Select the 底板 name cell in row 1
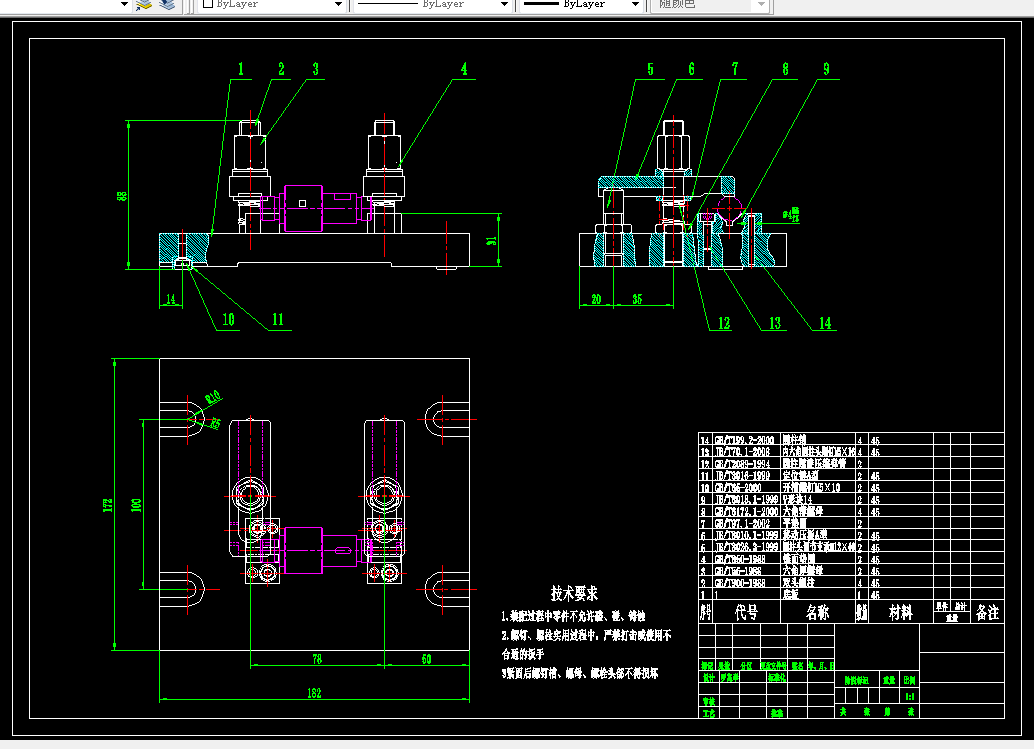1034x749 pixels. click(791, 595)
